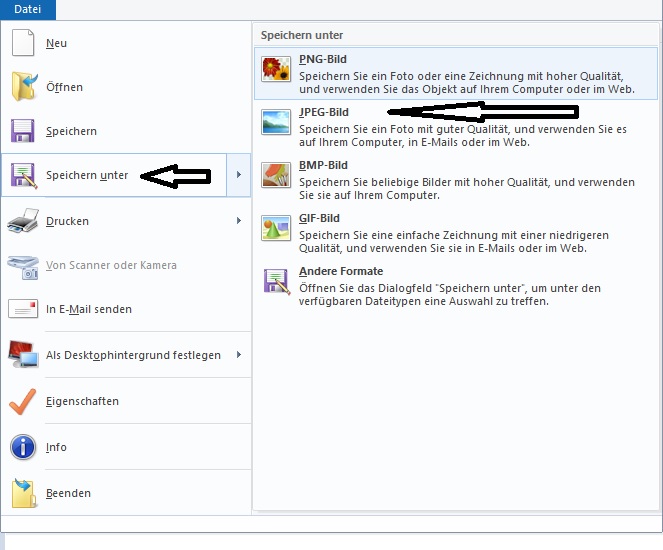Click the Öffnen folder icon

click(23, 88)
